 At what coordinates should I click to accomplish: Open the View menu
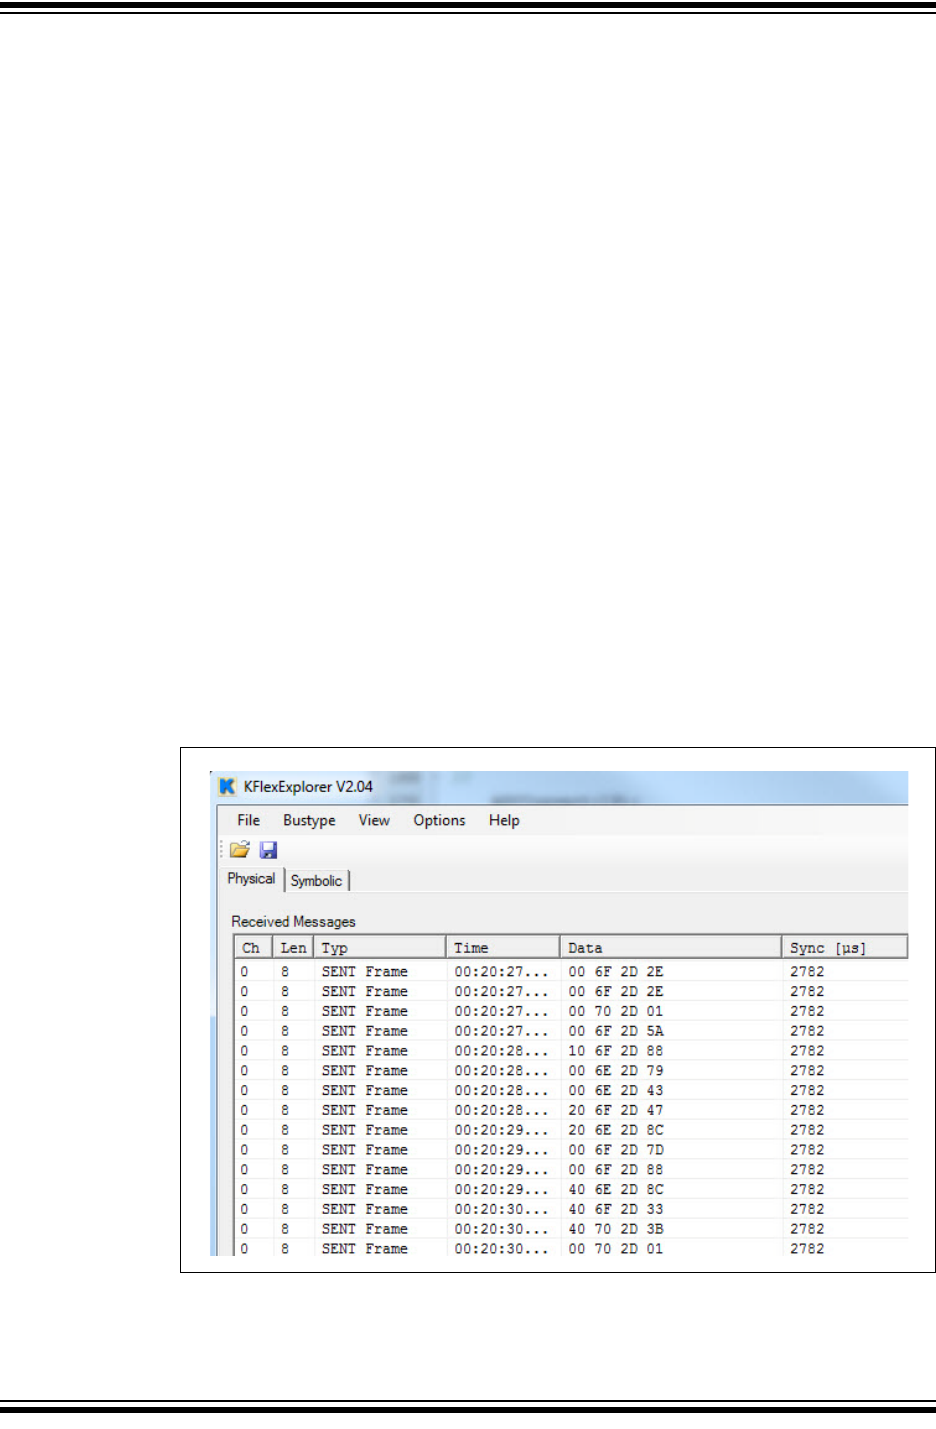[x=374, y=820]
